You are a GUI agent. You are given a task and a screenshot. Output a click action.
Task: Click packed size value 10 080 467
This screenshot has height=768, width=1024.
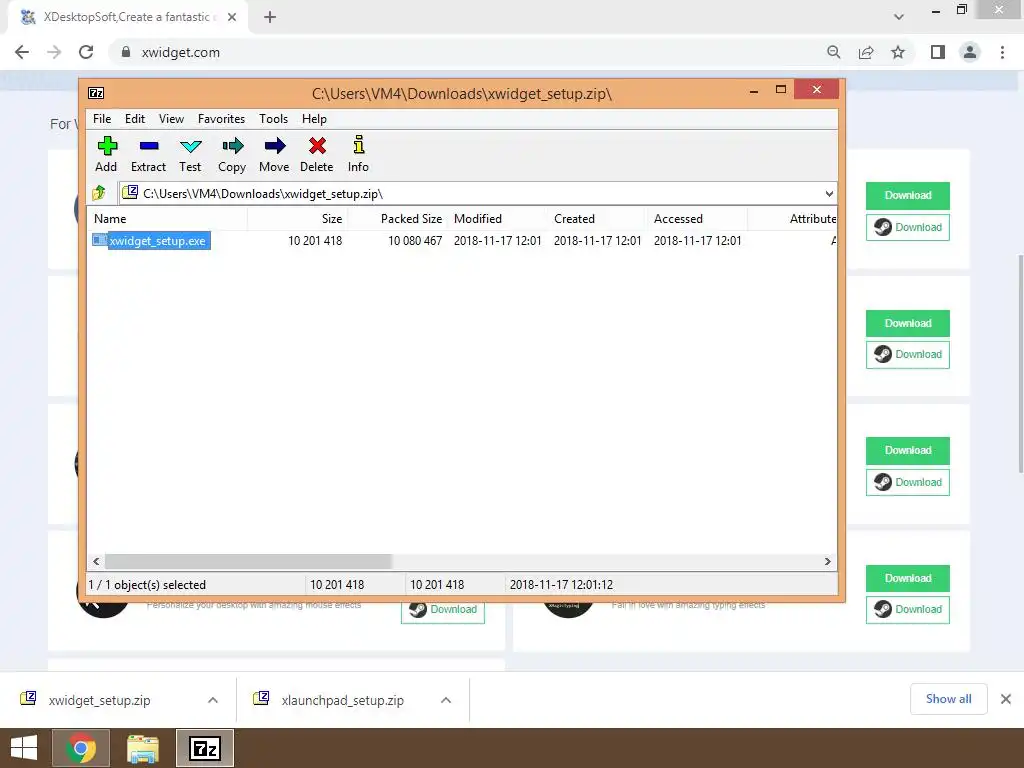pyautogui.click(x=415, y=241)
